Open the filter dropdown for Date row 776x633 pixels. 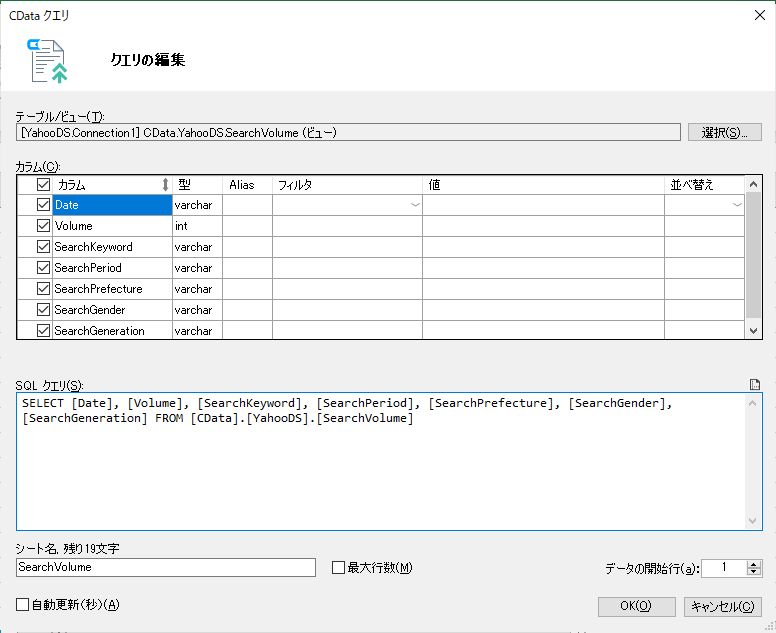click(415, 205)
